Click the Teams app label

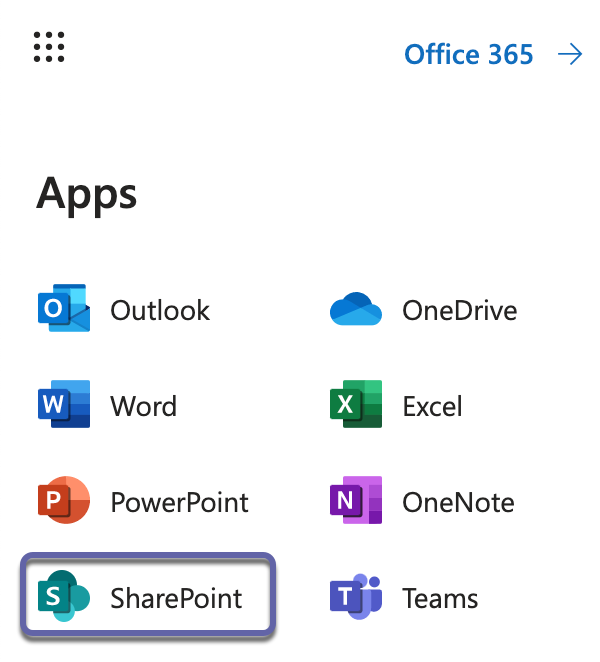pos(440,598)
